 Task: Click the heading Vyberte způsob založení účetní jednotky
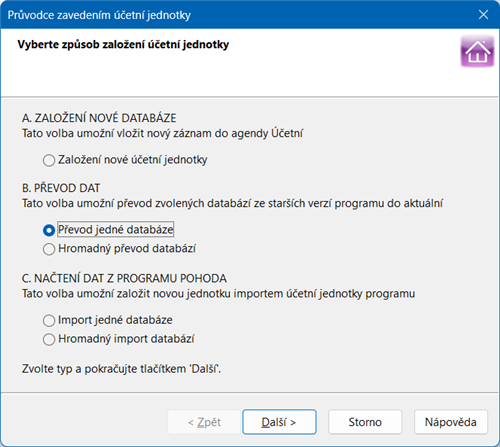tap(123, 45)
